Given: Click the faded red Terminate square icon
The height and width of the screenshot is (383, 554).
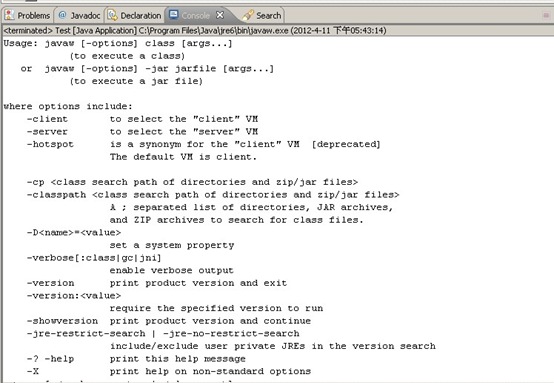Looking at the screenshot, I should 546,15.
